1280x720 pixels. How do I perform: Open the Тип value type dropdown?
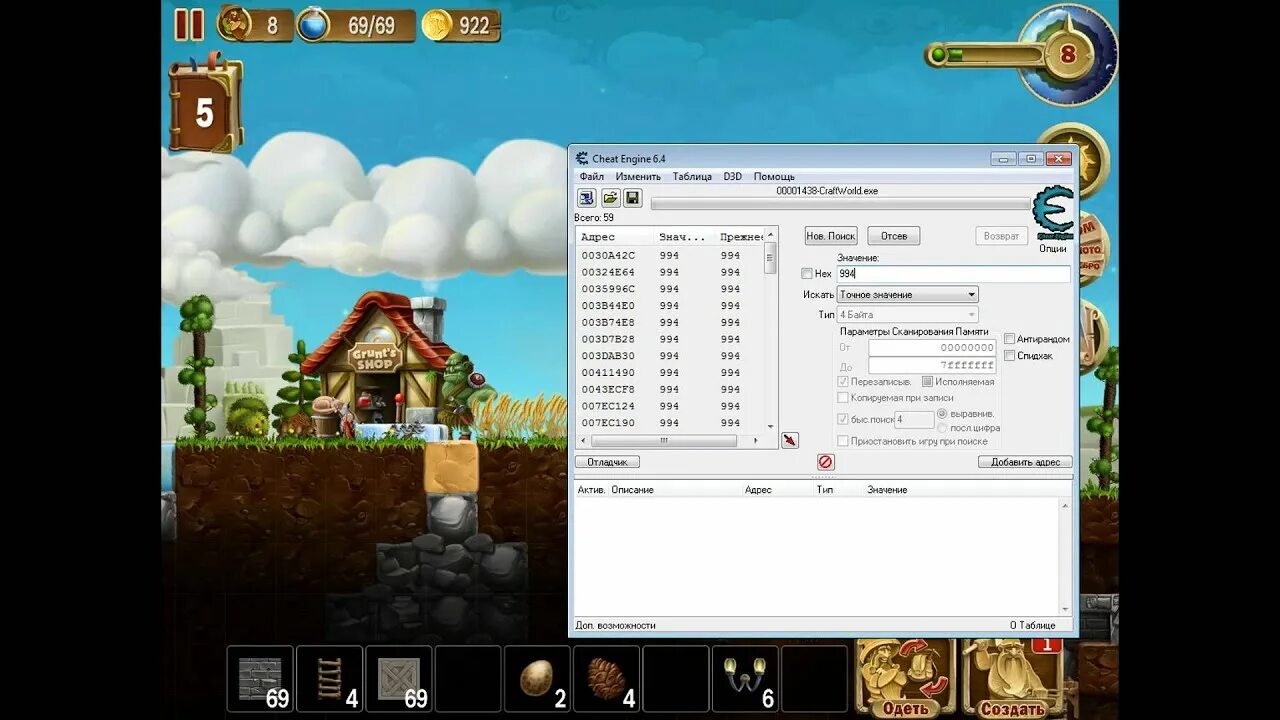click(908, 315)
